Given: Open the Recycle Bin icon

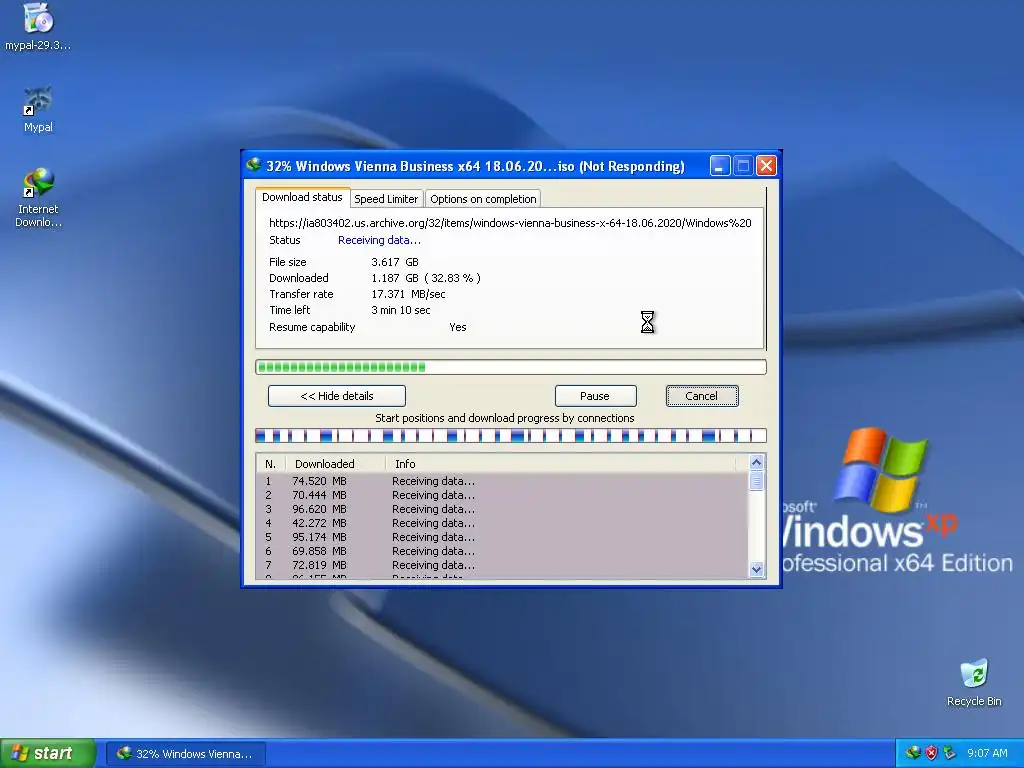Looking at the screenshot, I should 974,682.
